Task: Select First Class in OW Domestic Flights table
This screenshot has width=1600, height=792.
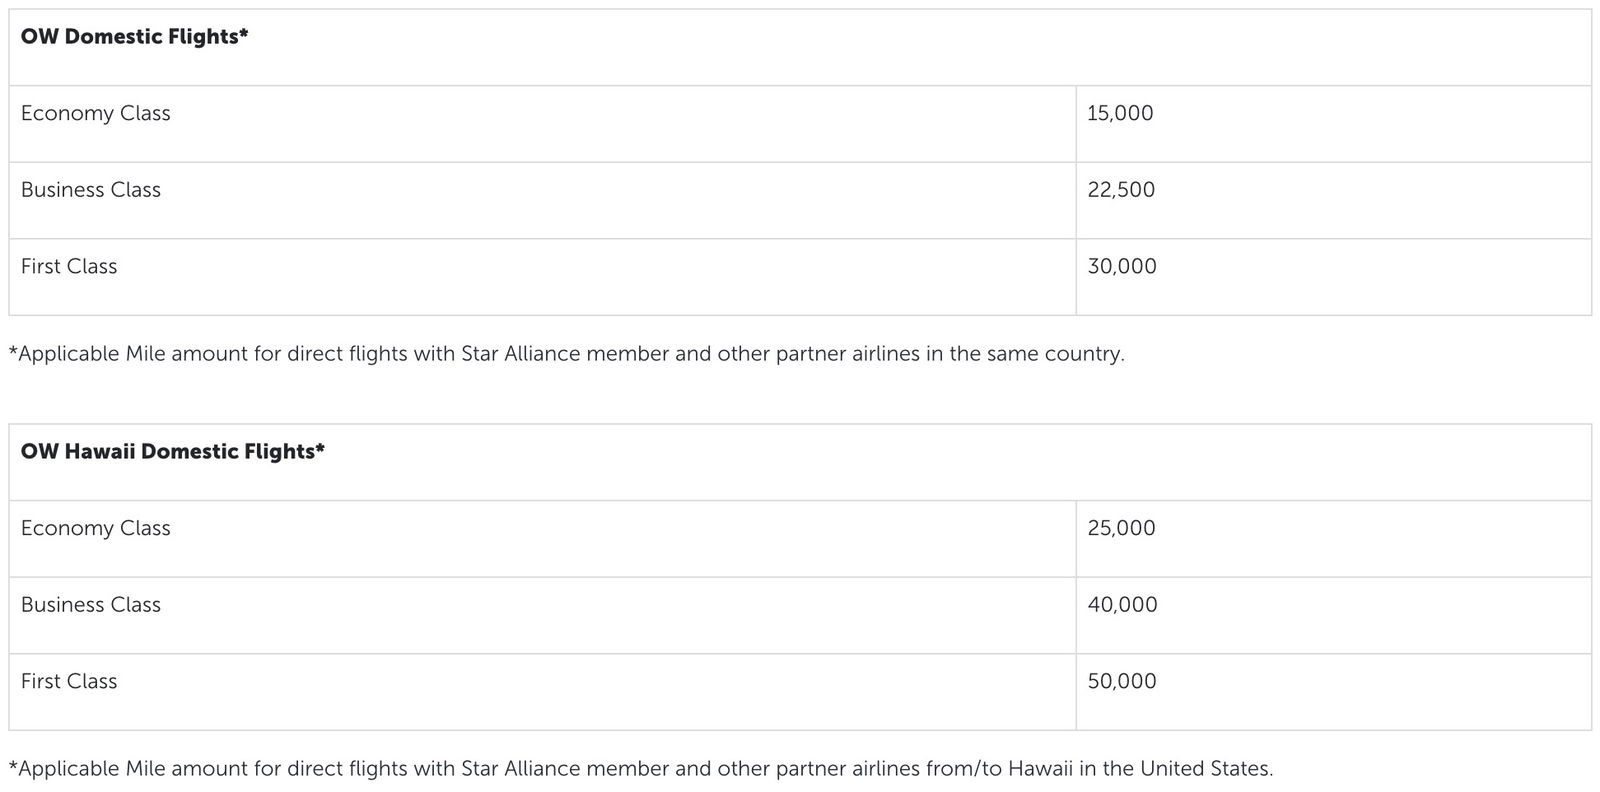Action: [69, 266]
